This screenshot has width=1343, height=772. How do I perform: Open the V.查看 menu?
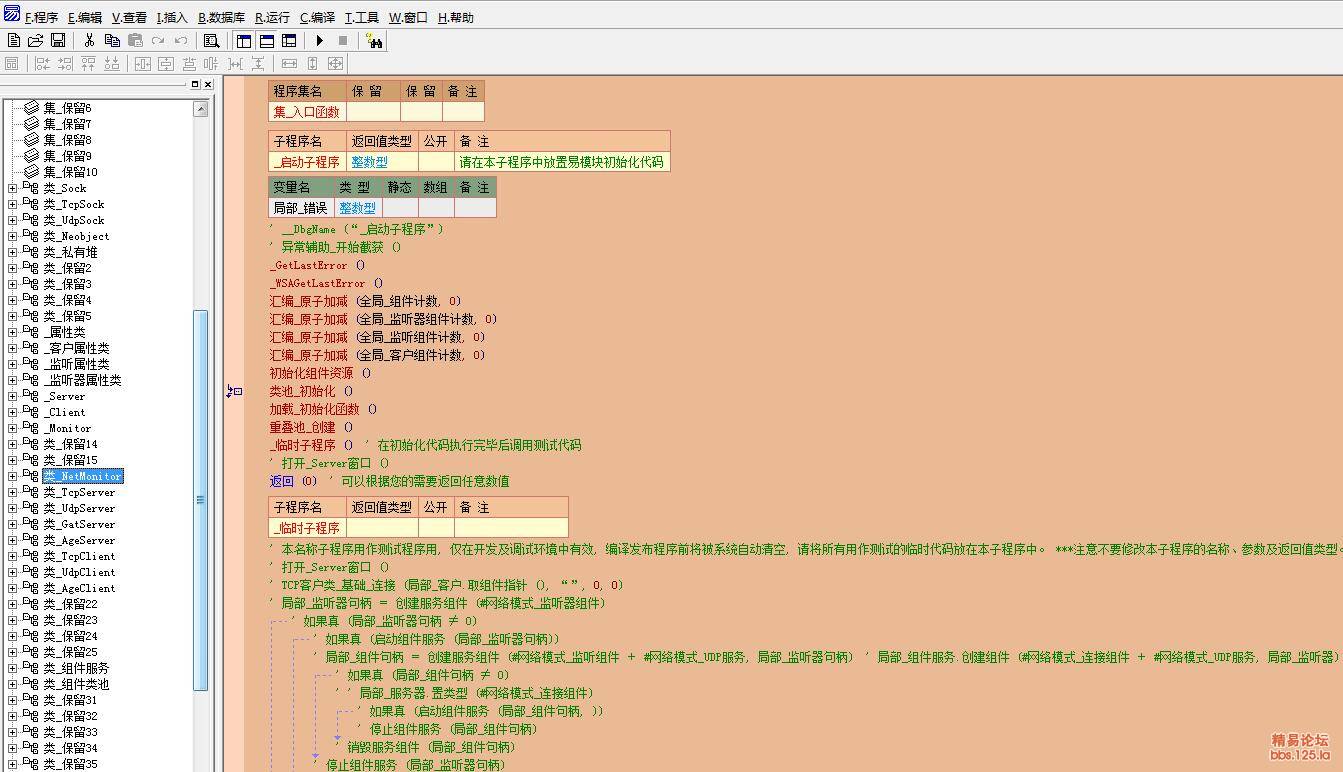(129, 18)
